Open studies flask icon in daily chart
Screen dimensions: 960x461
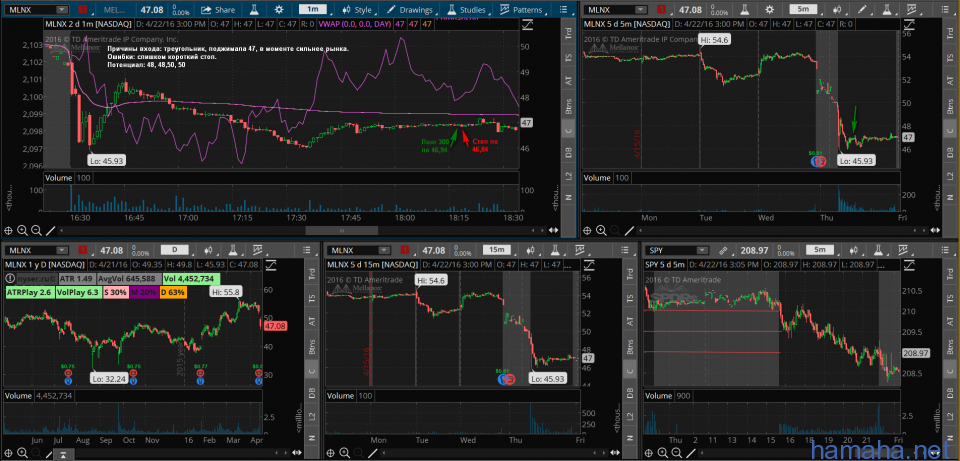(x=233, y=250)
